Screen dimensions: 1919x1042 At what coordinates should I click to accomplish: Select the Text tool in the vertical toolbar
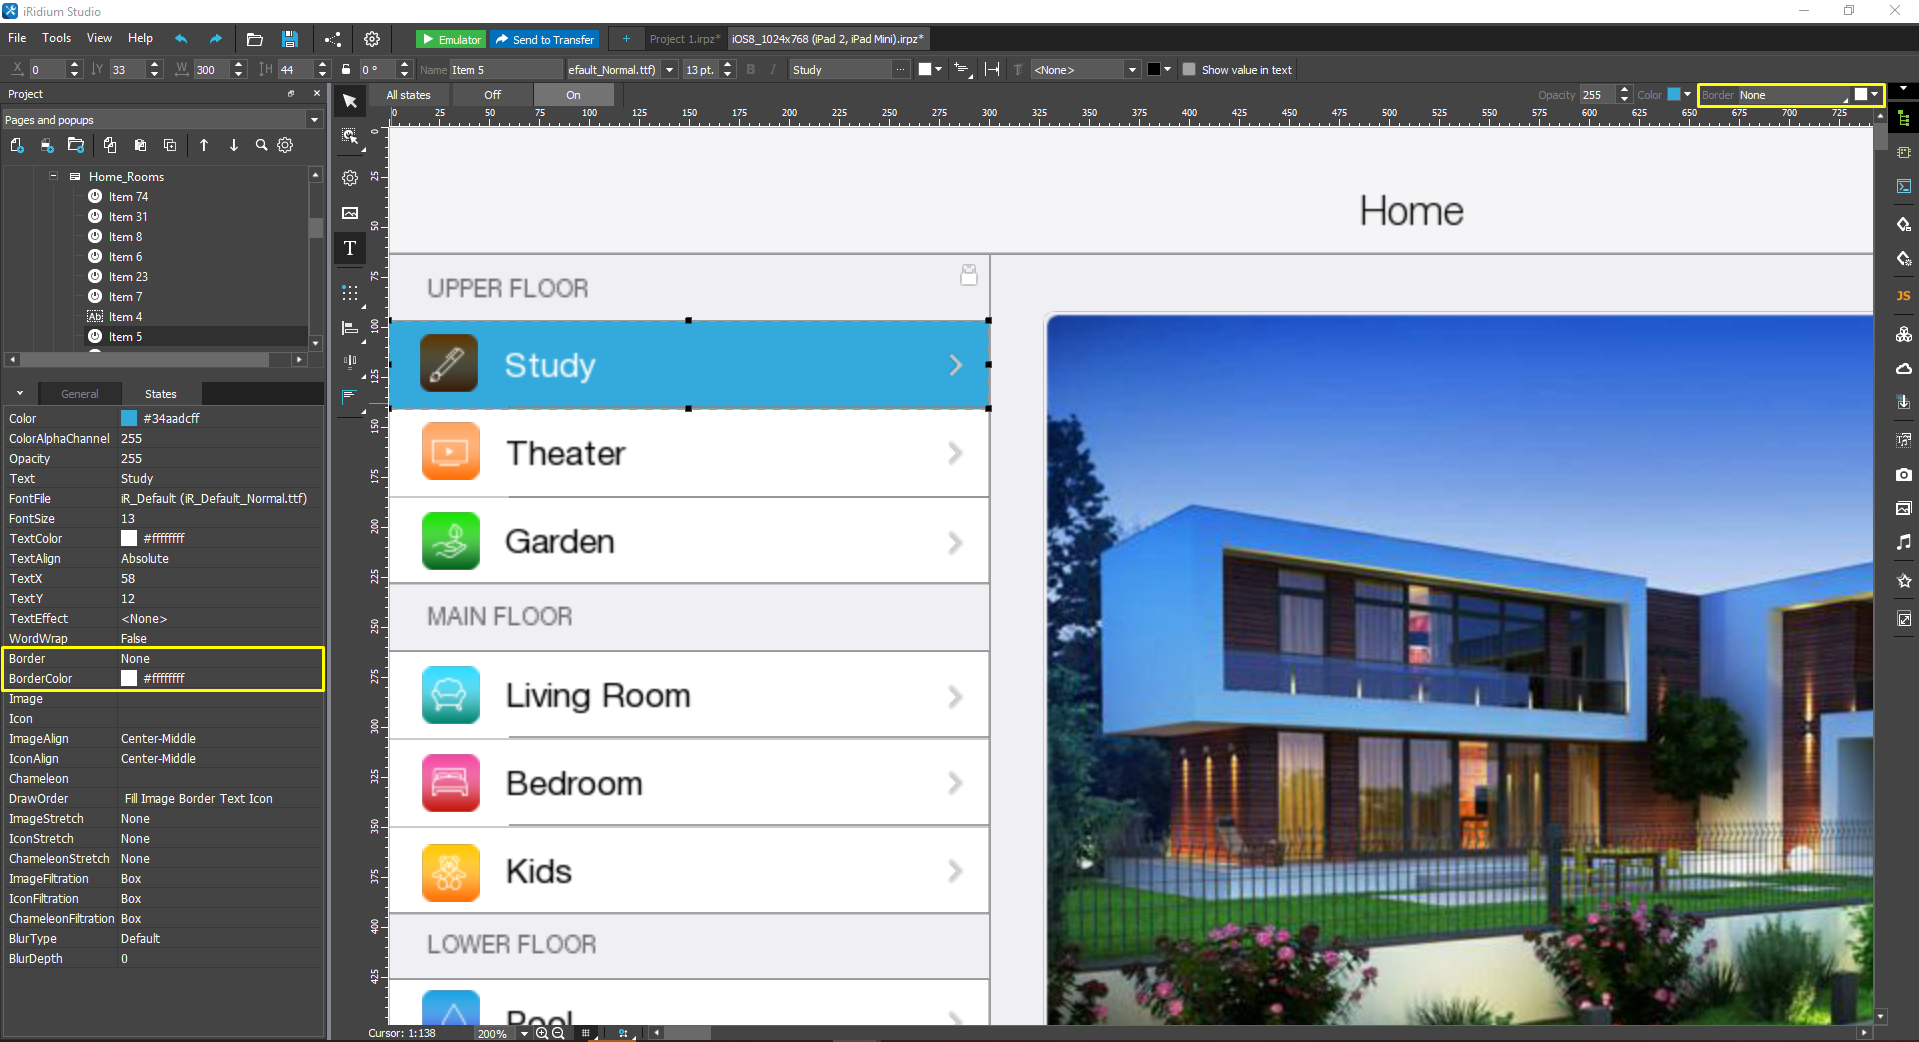(350, 249)
